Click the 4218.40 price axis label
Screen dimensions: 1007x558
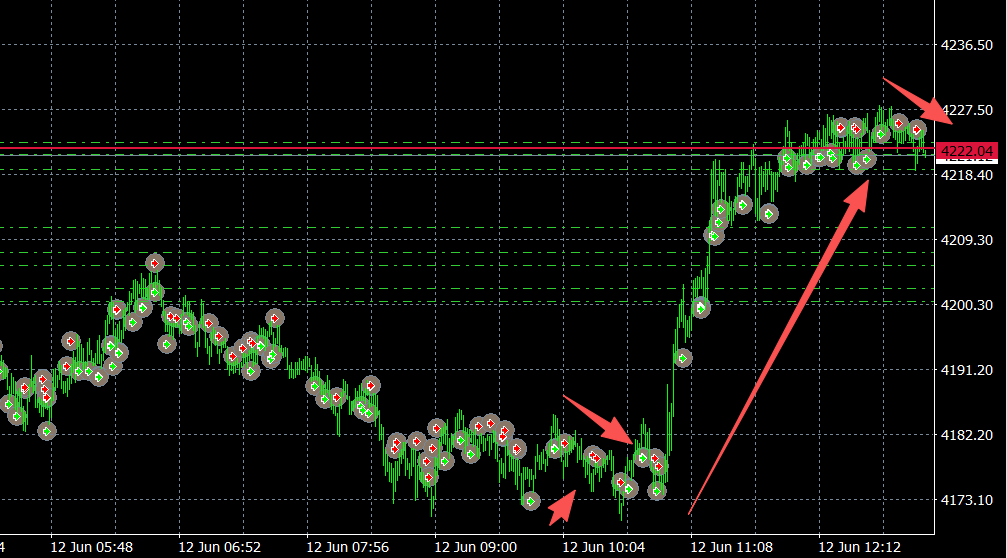(x=967, y=175)
